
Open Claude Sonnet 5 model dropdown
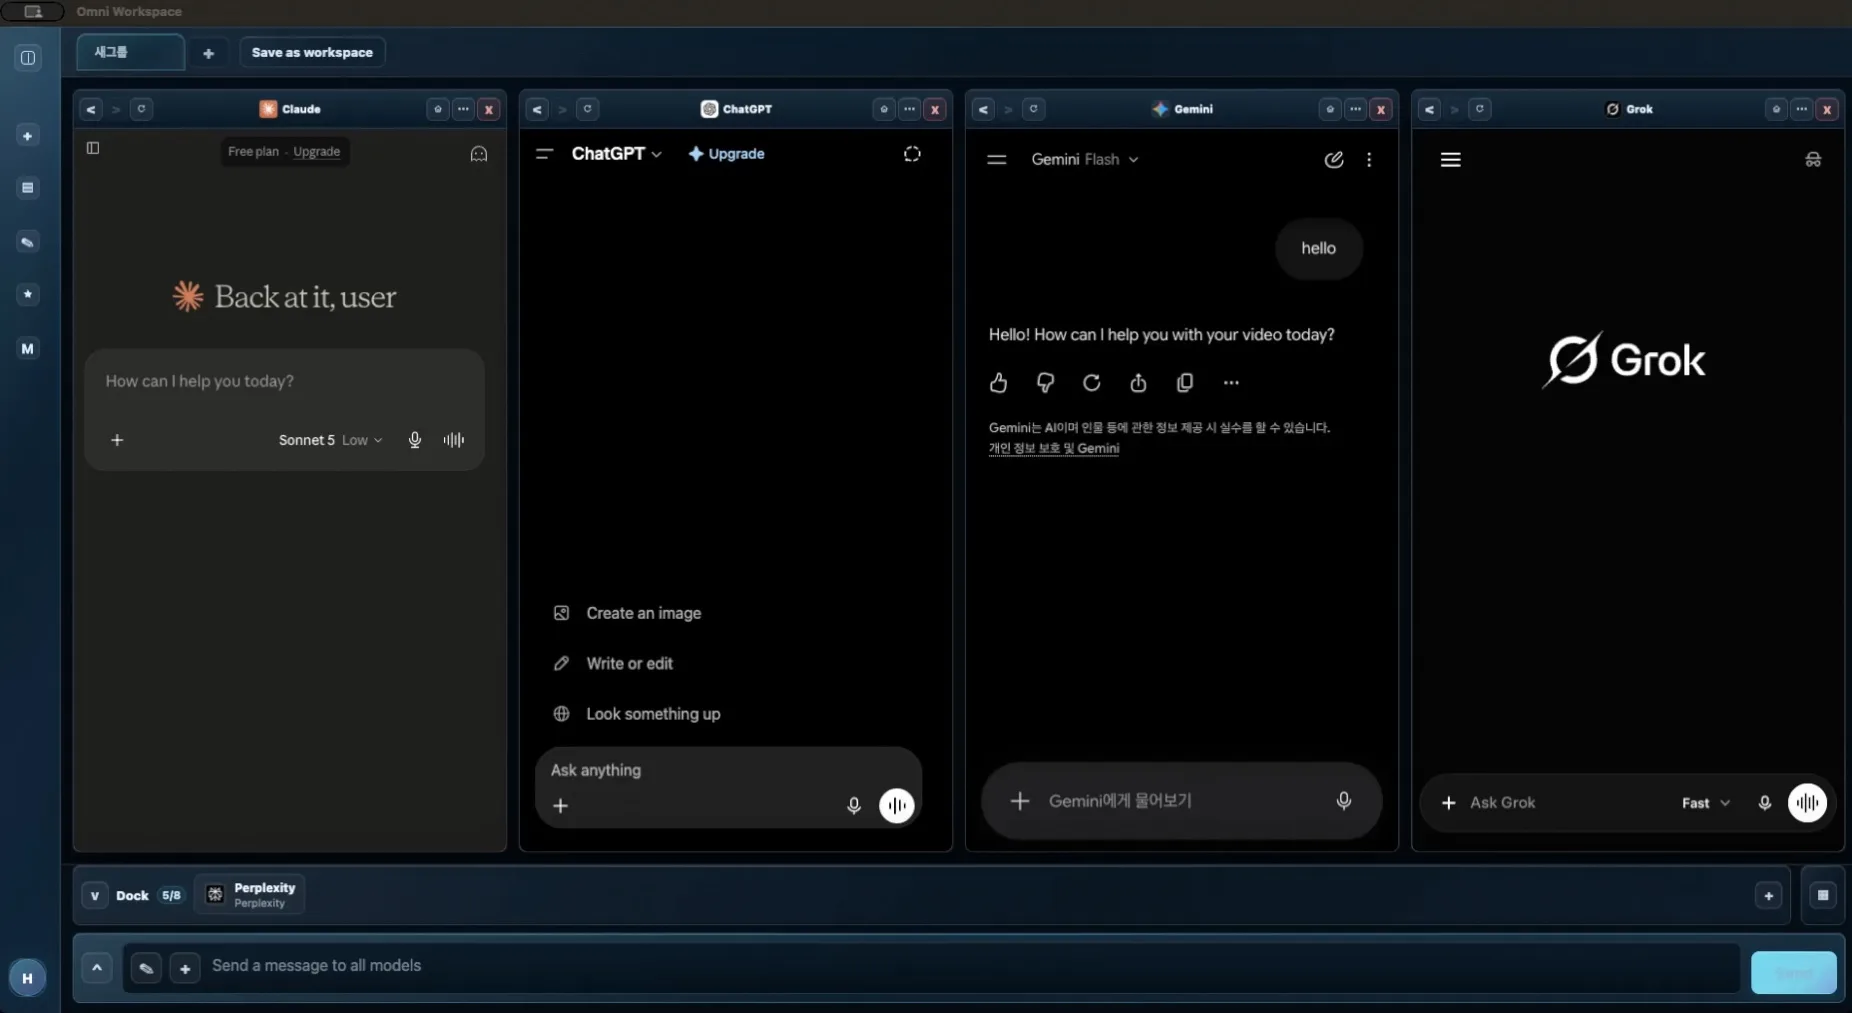click(x=330, y=440)
